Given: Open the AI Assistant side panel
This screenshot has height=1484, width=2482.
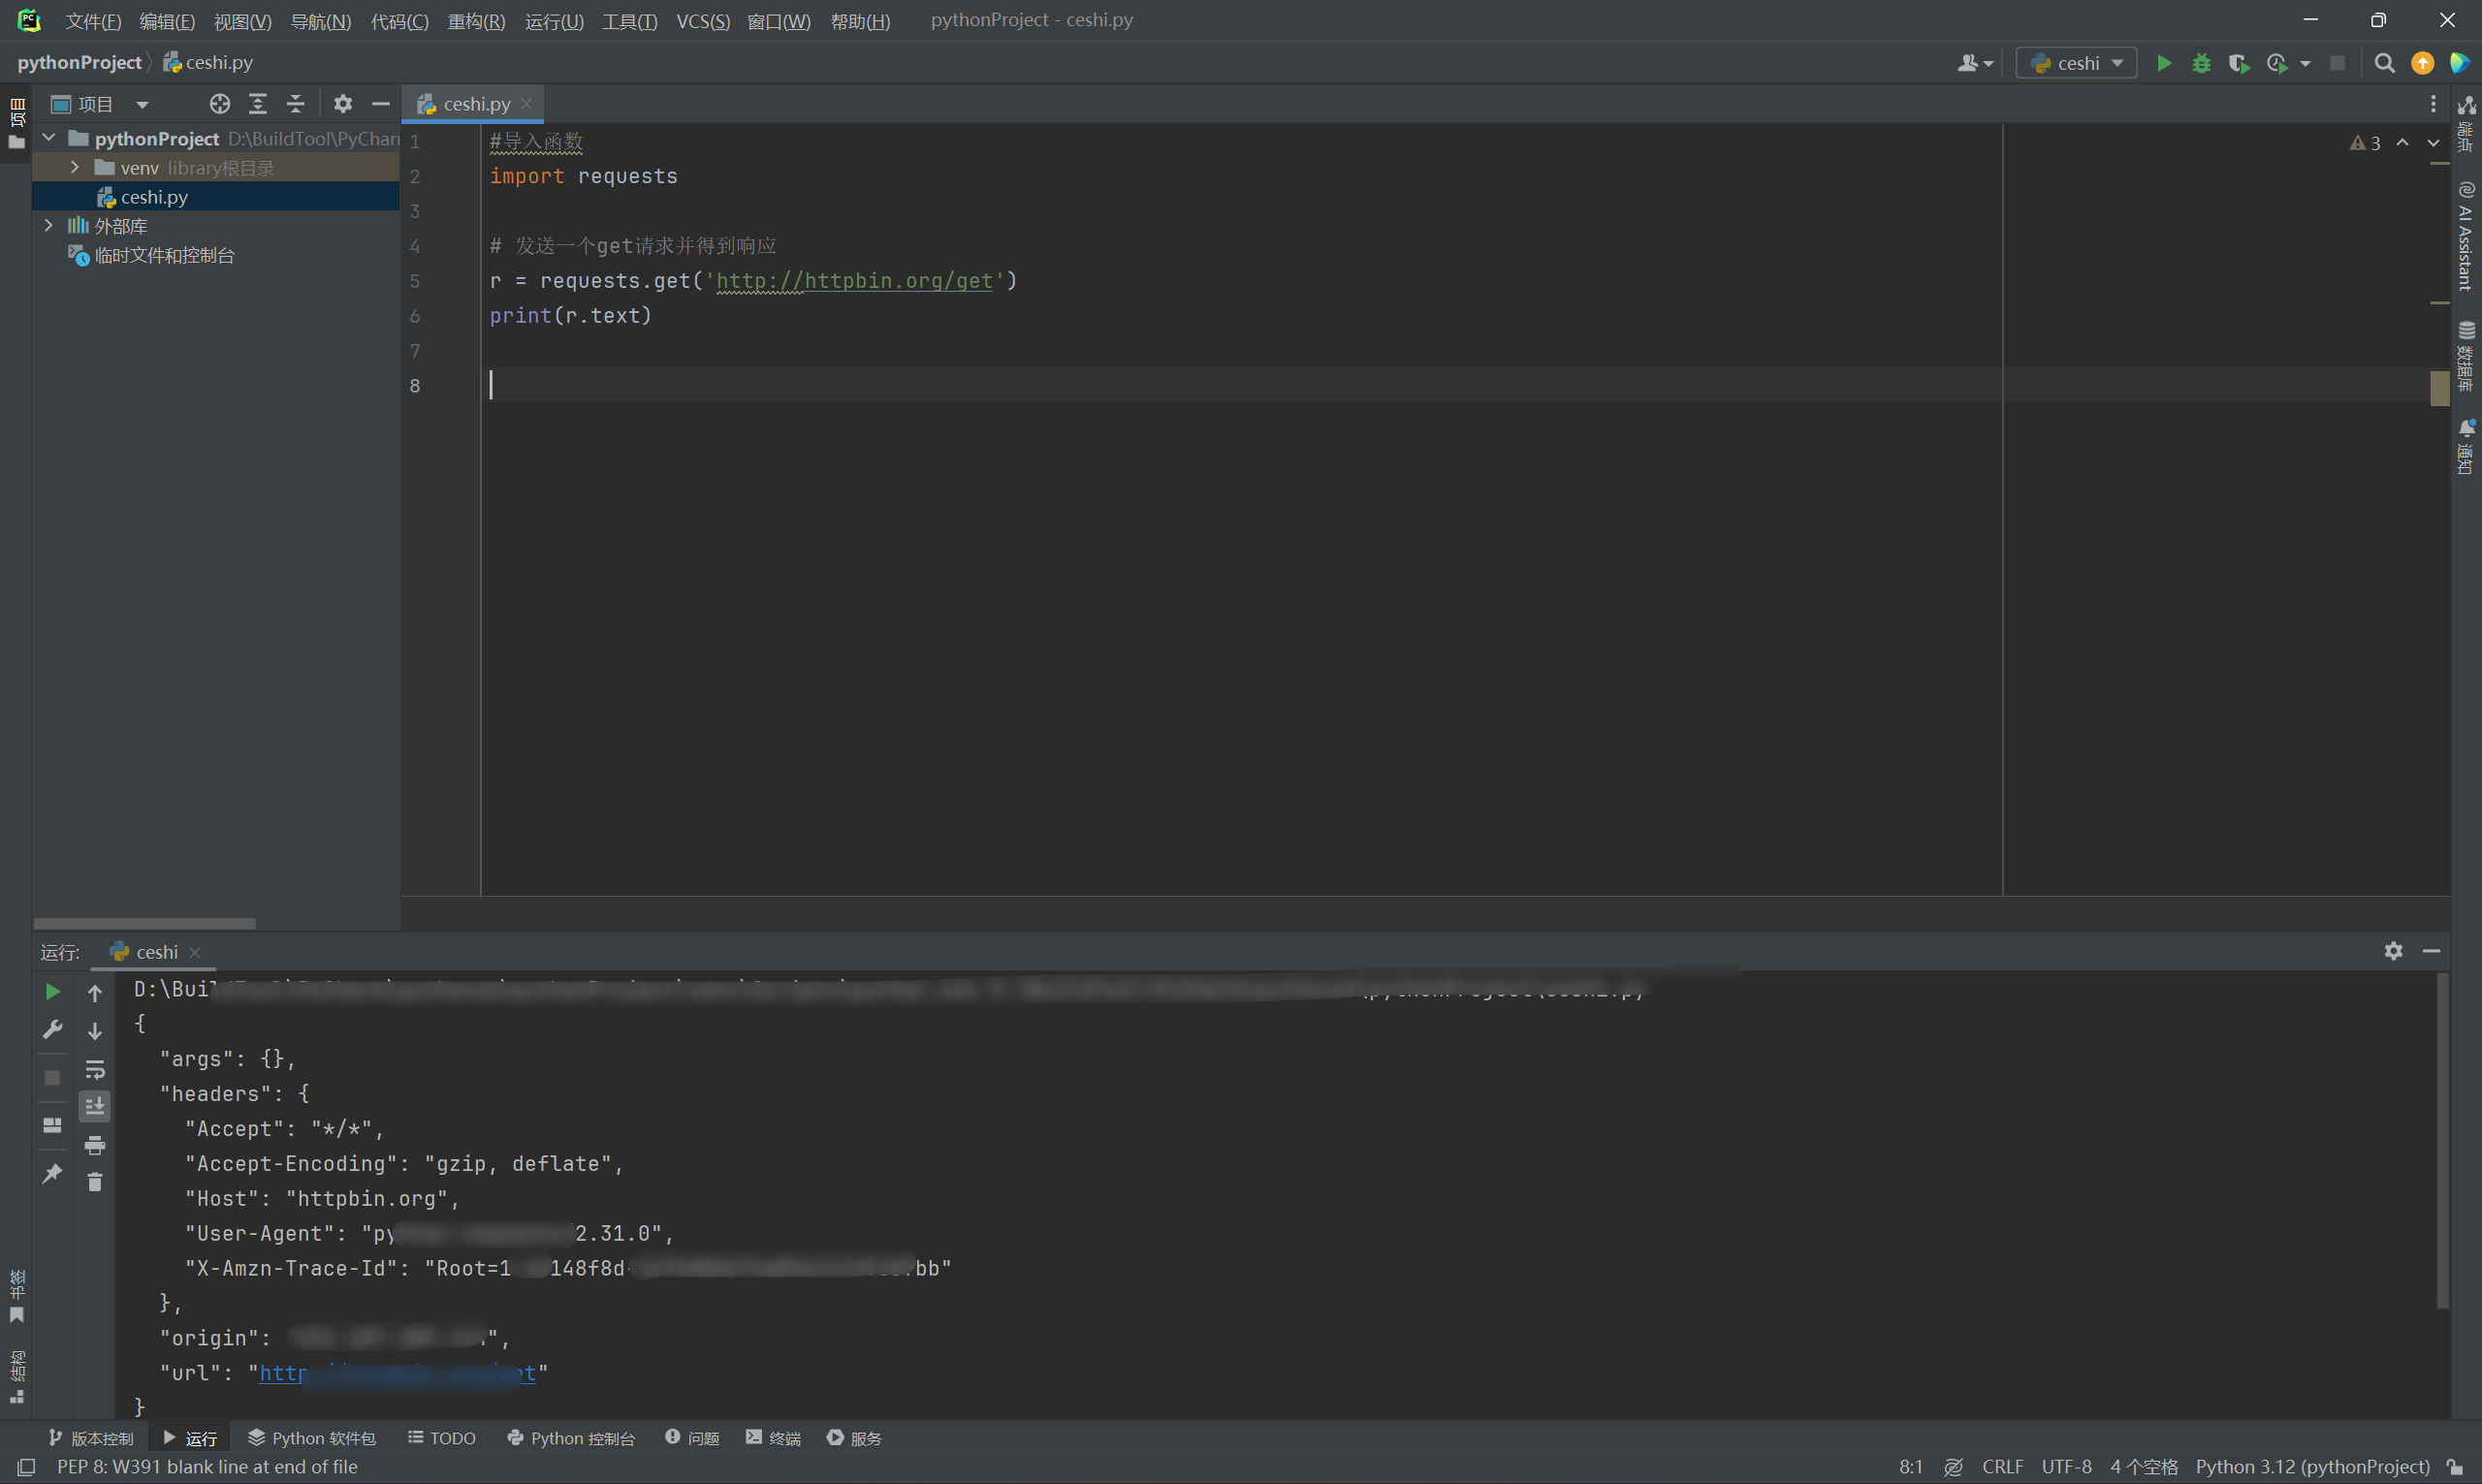Looking at the screenshot, I should (x=2466, y=235).
